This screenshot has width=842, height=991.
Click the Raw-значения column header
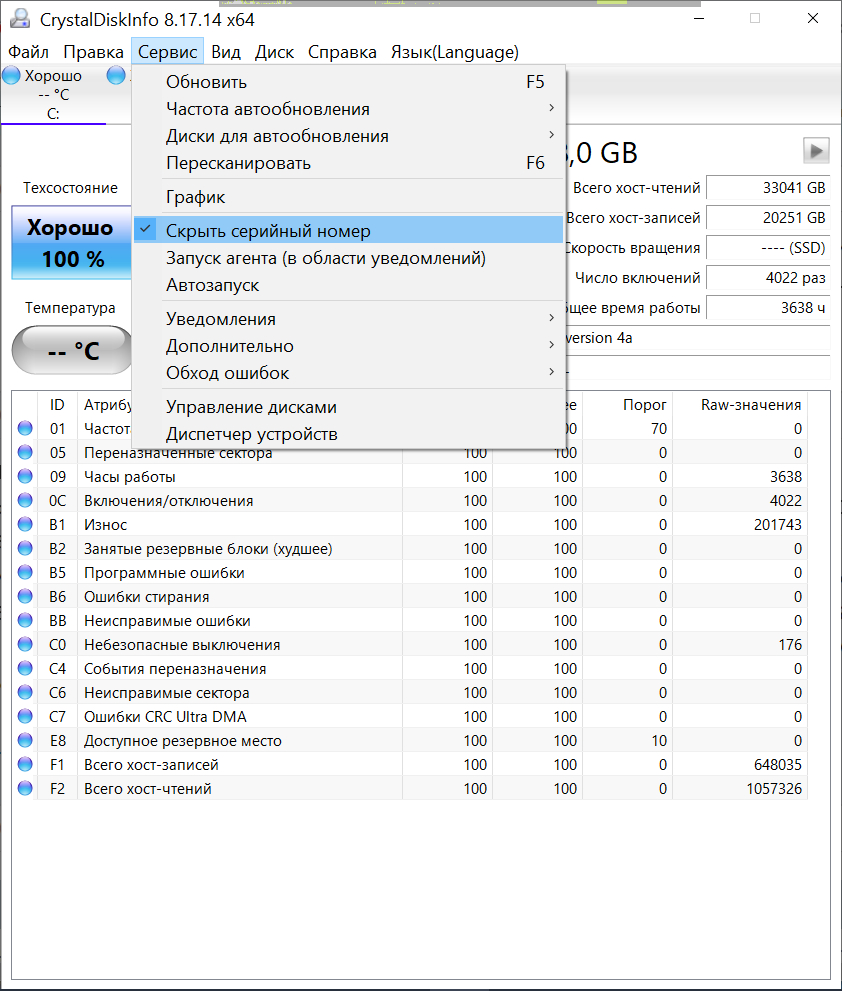[x=740, y=404]
